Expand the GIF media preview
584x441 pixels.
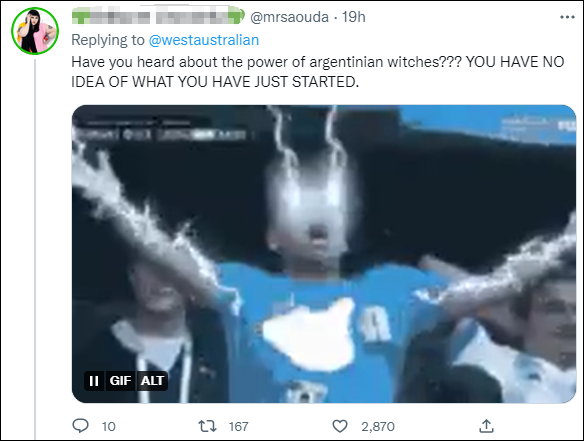tap(324, 254)
